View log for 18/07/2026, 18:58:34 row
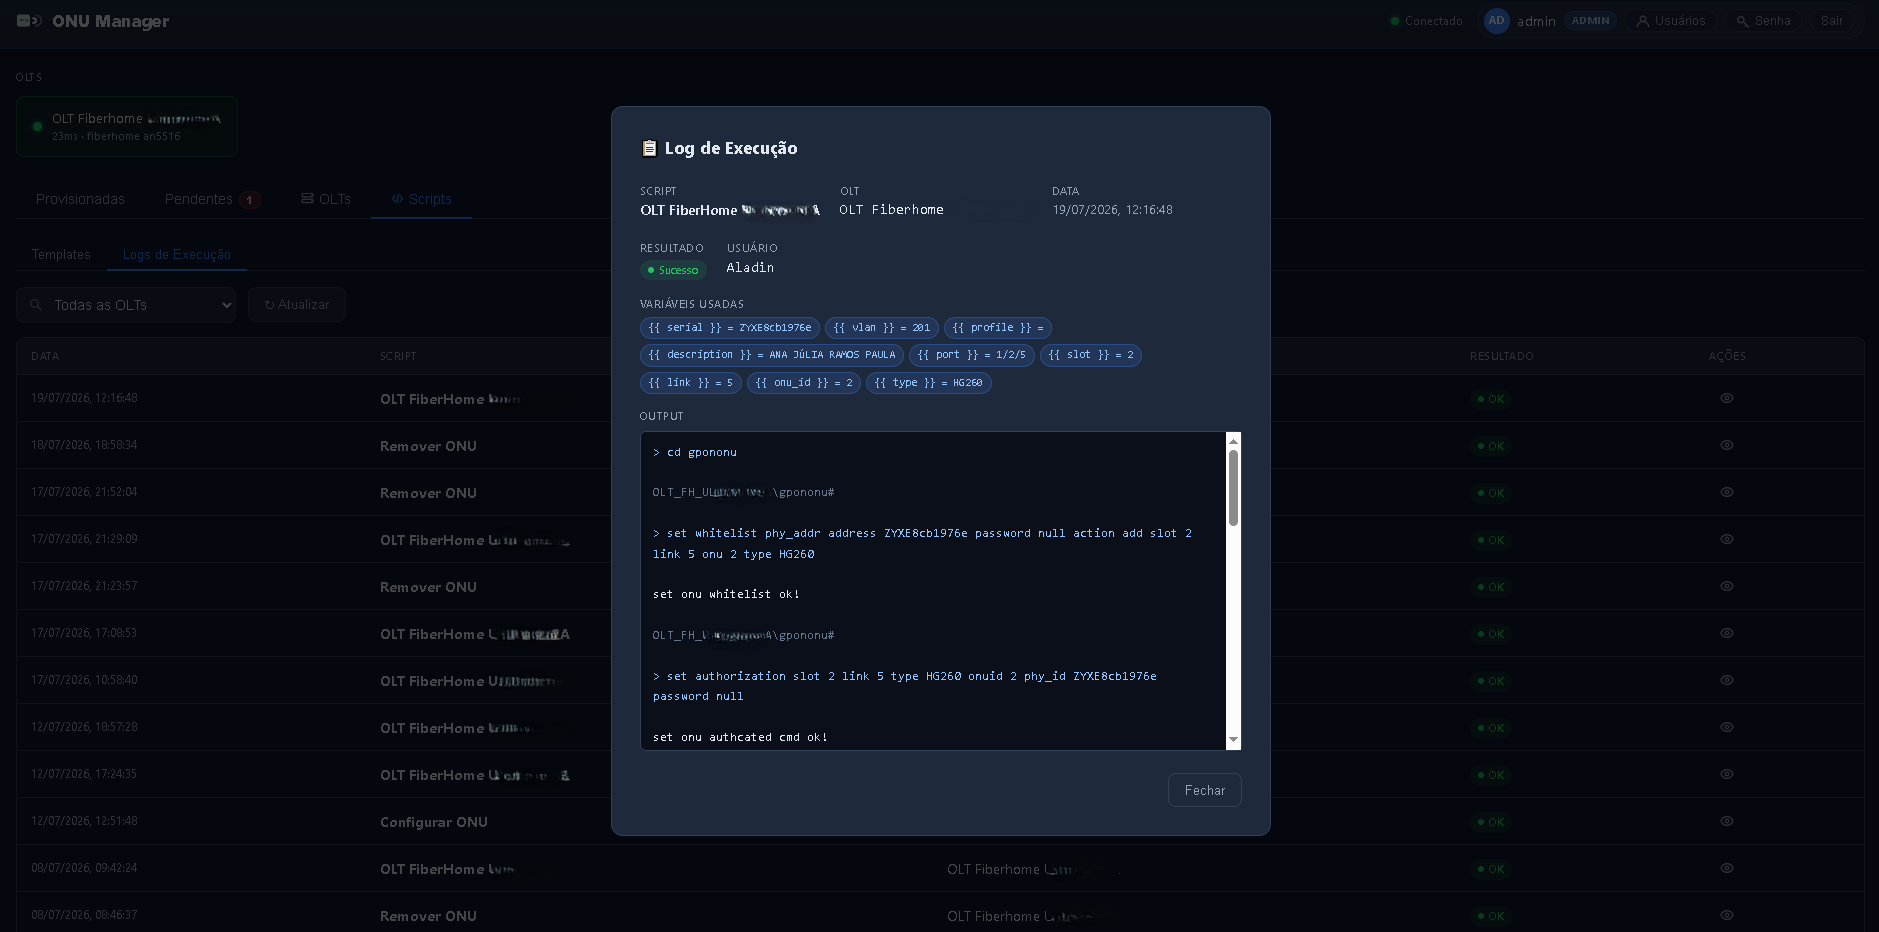The width and height of the screenshot is (1879, 932). coord(1726,445)
